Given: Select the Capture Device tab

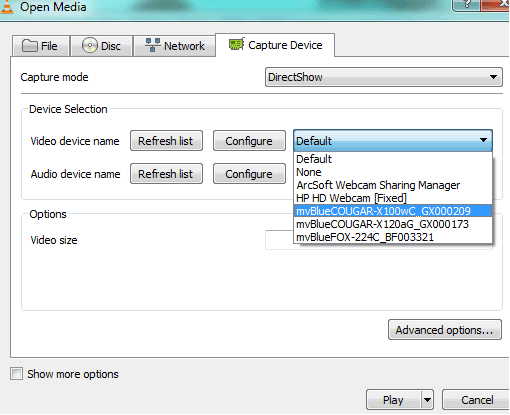Looking at the screenshot, I should click(x=275, y=45).
